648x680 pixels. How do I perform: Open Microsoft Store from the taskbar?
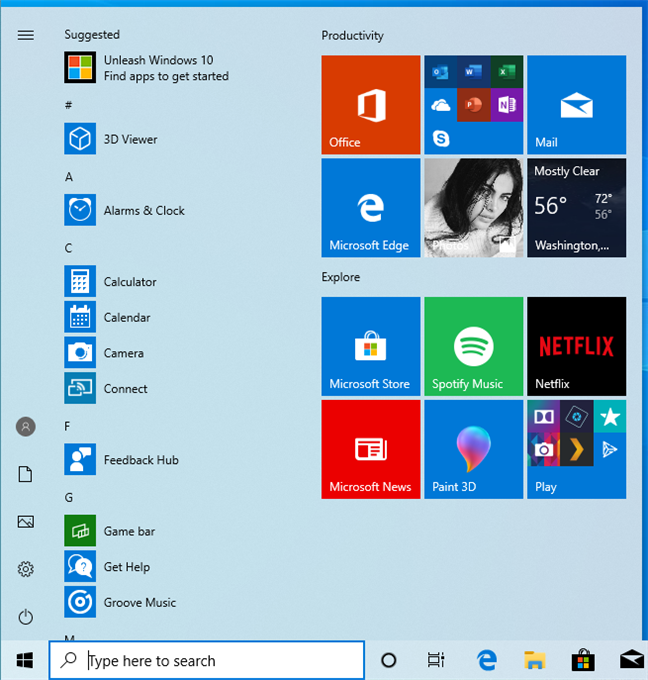point(583,660)
